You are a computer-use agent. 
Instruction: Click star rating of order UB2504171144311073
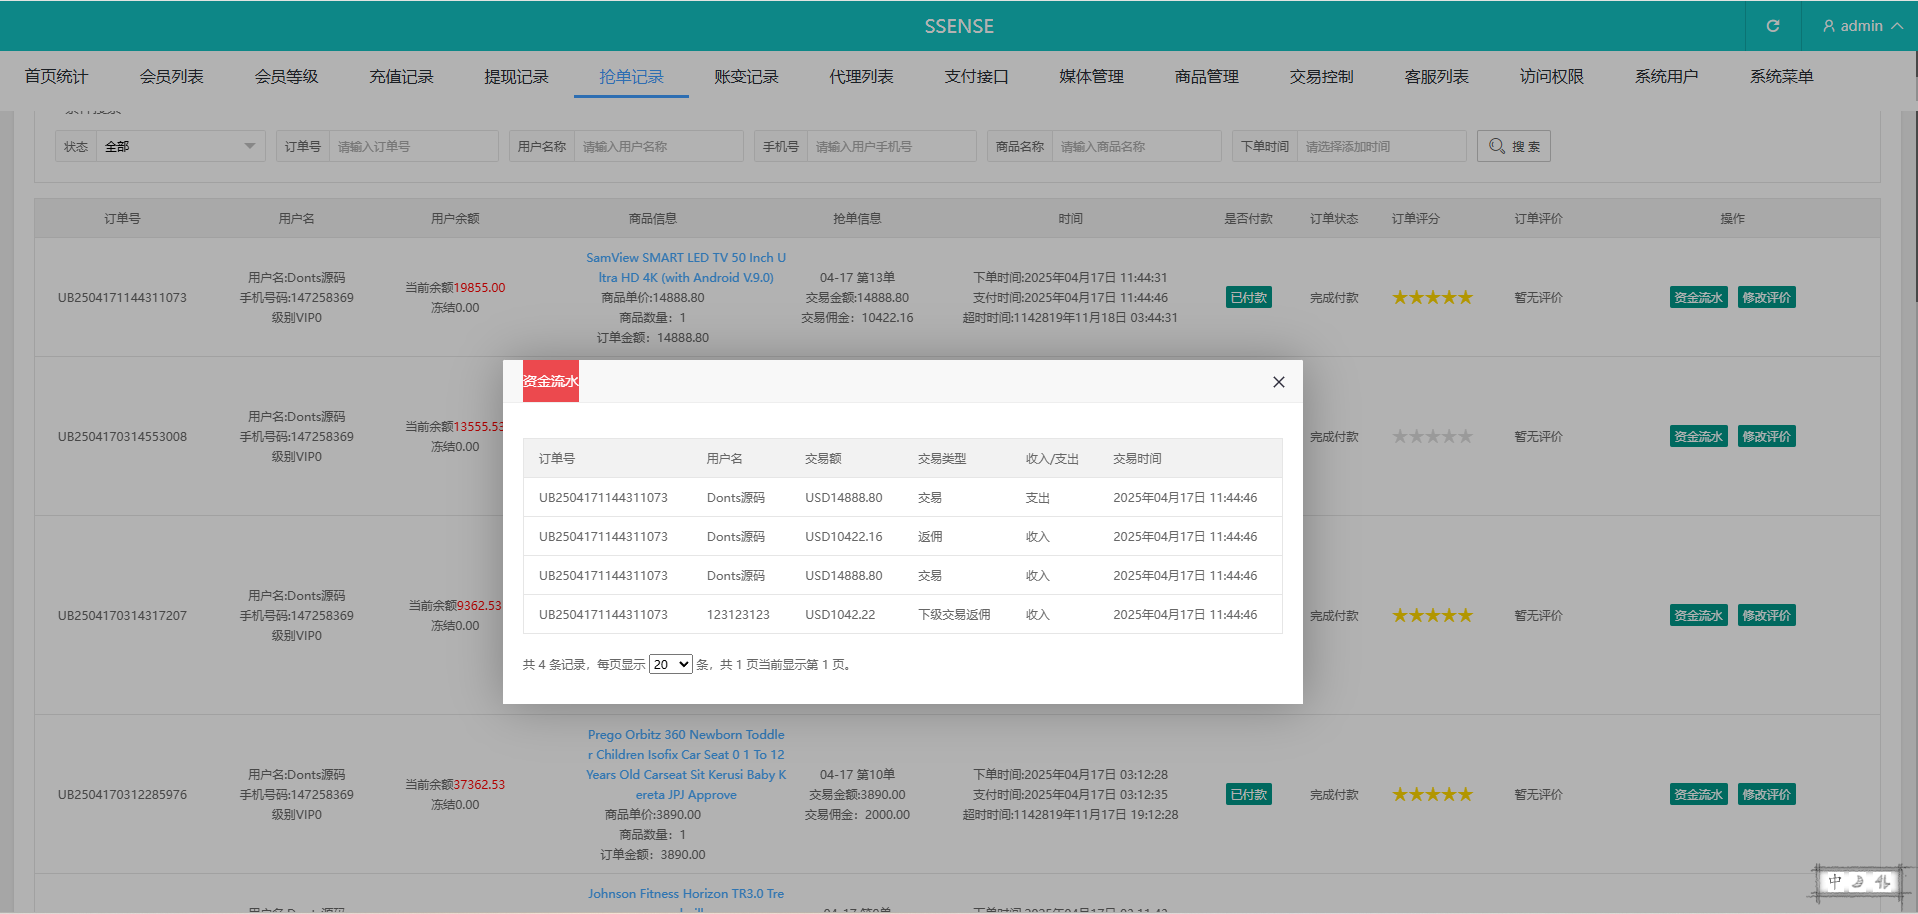click(x=1432, y=297)
